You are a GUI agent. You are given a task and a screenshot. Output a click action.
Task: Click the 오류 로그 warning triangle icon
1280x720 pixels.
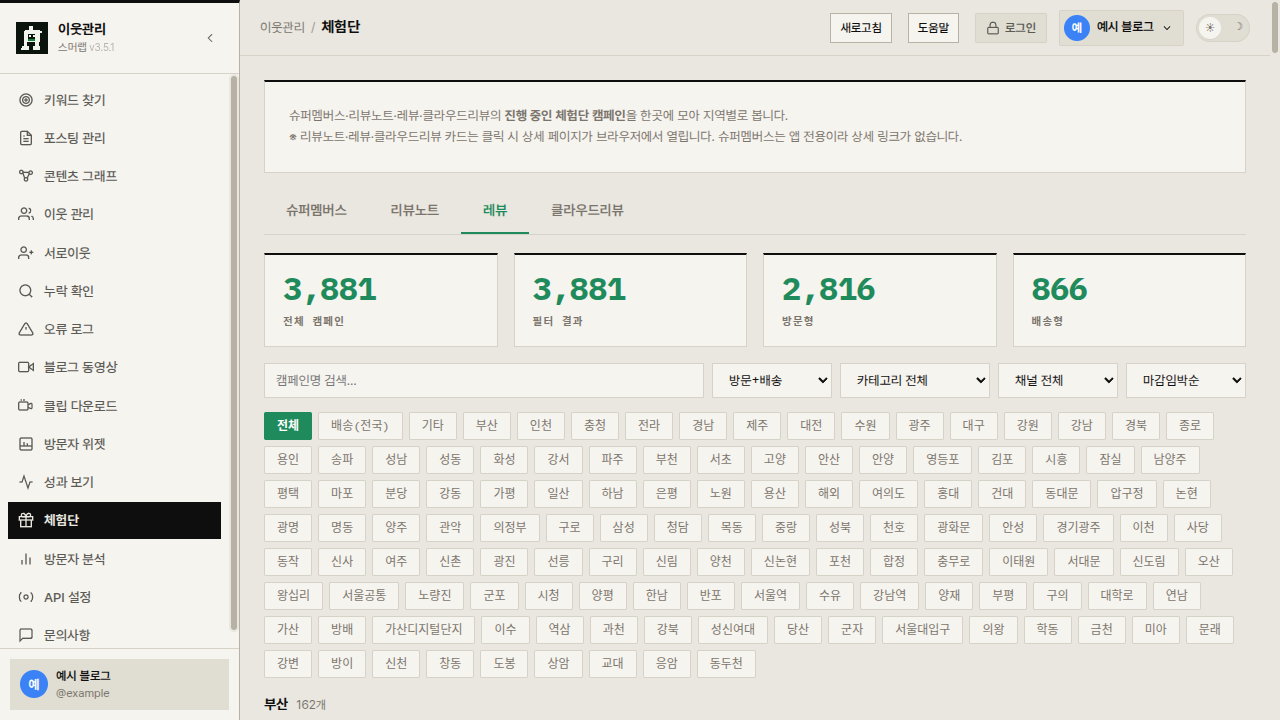click(x=26, y=329)
